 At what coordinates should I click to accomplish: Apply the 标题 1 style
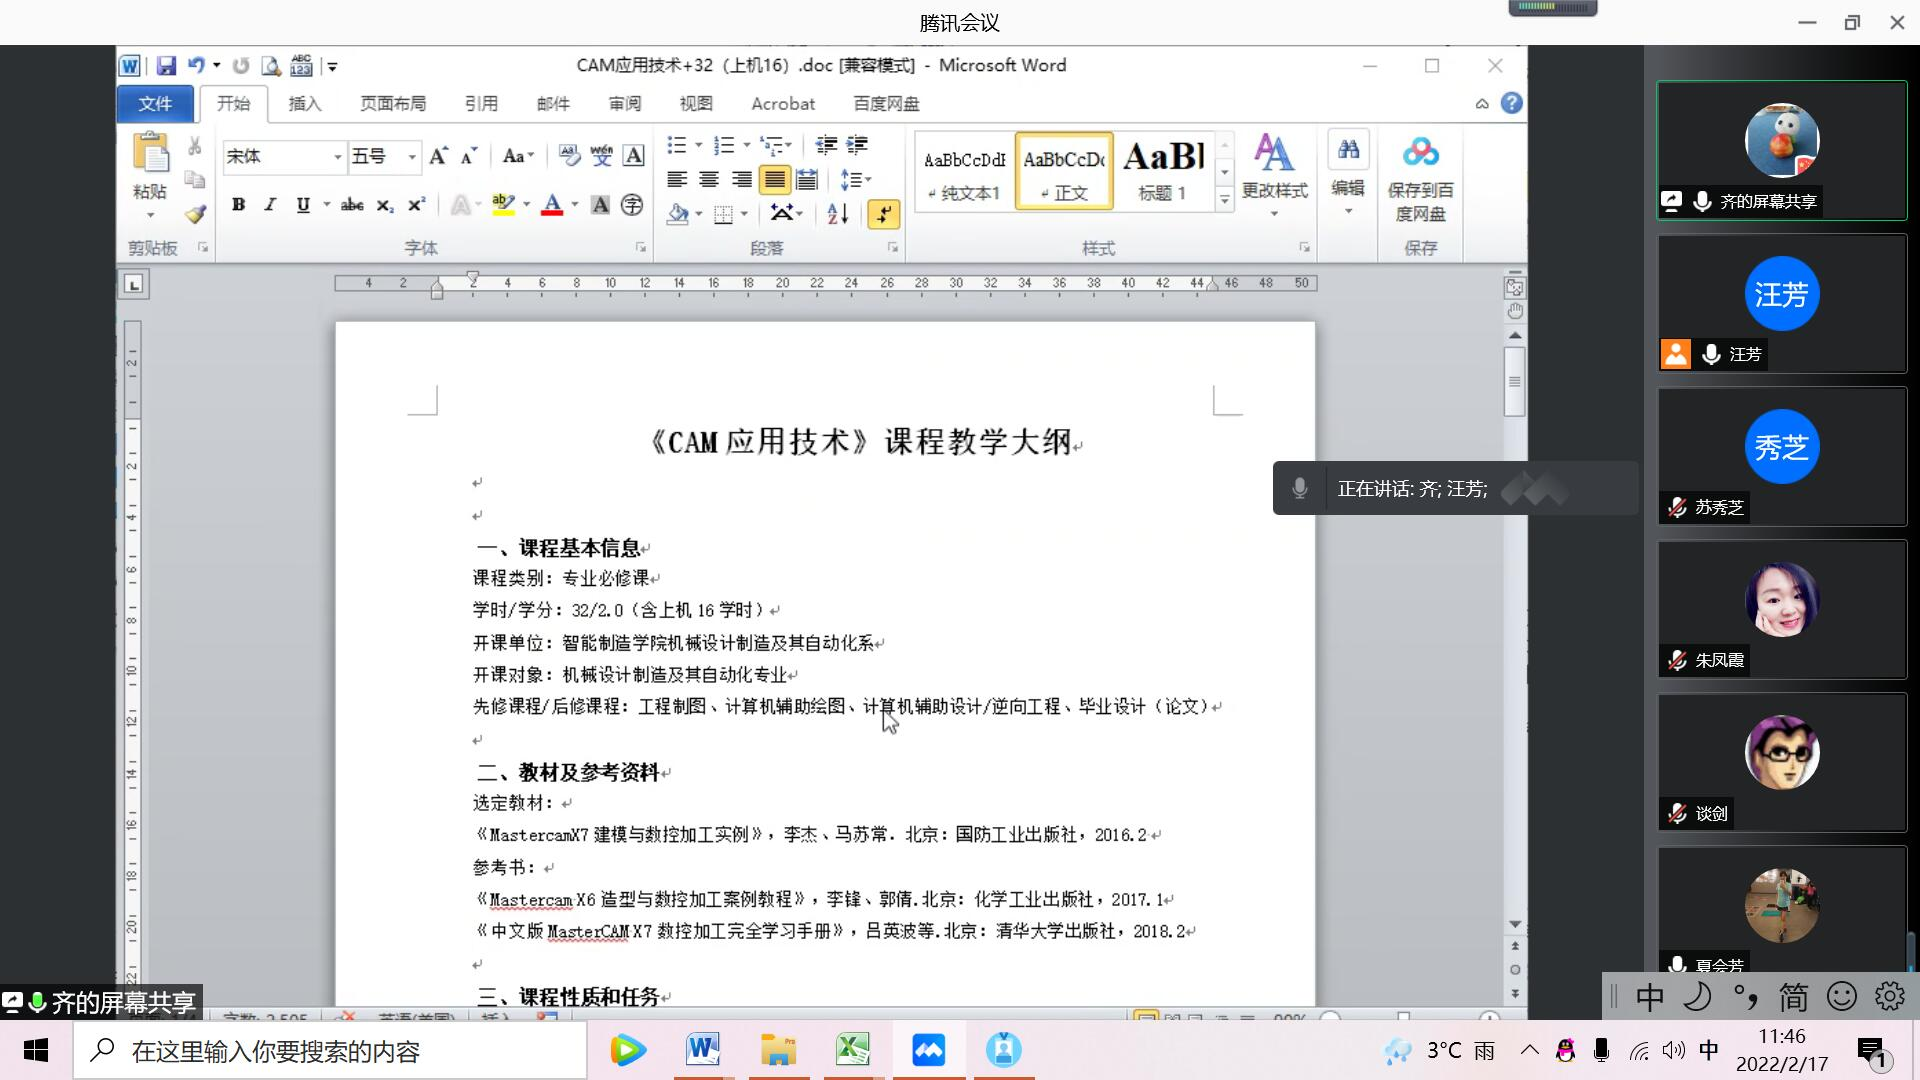(x=1163, y=170)
